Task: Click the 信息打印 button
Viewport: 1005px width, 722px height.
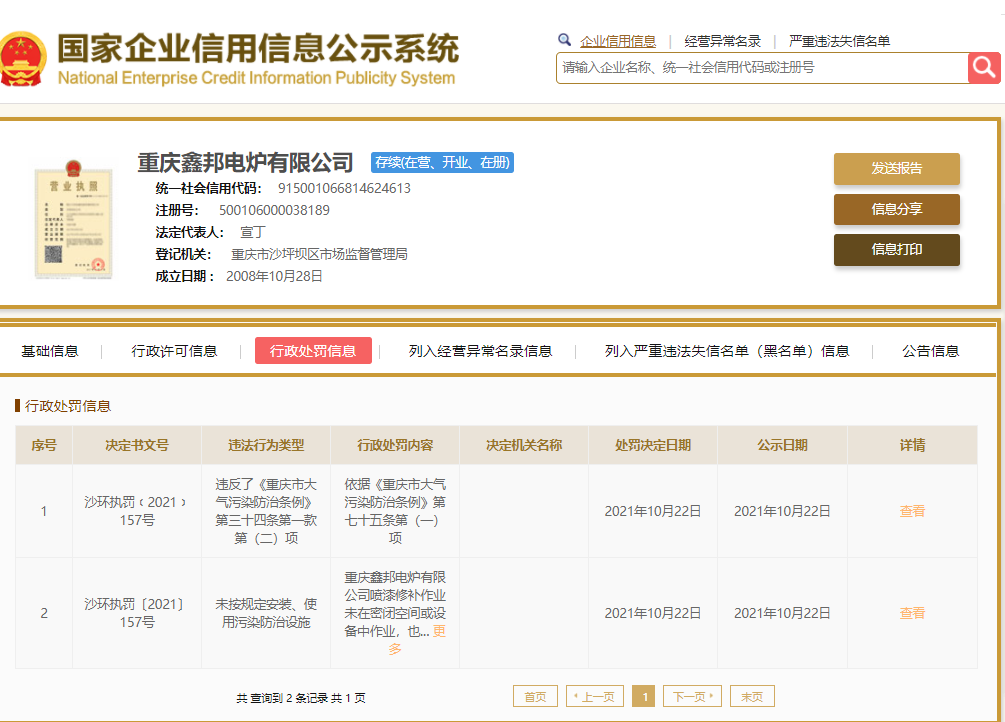Action: coord(897,249)
